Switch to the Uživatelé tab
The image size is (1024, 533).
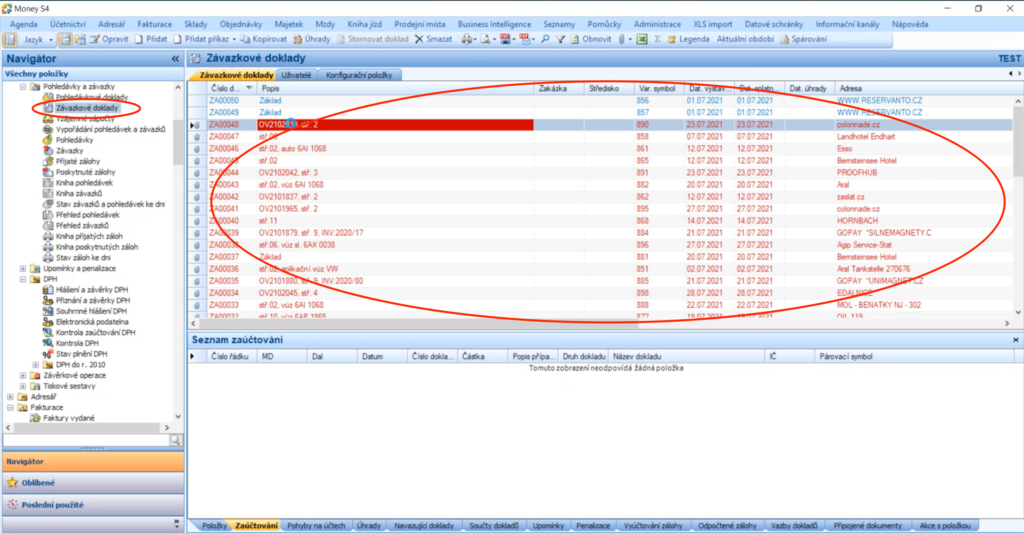[x=296, y=75]
